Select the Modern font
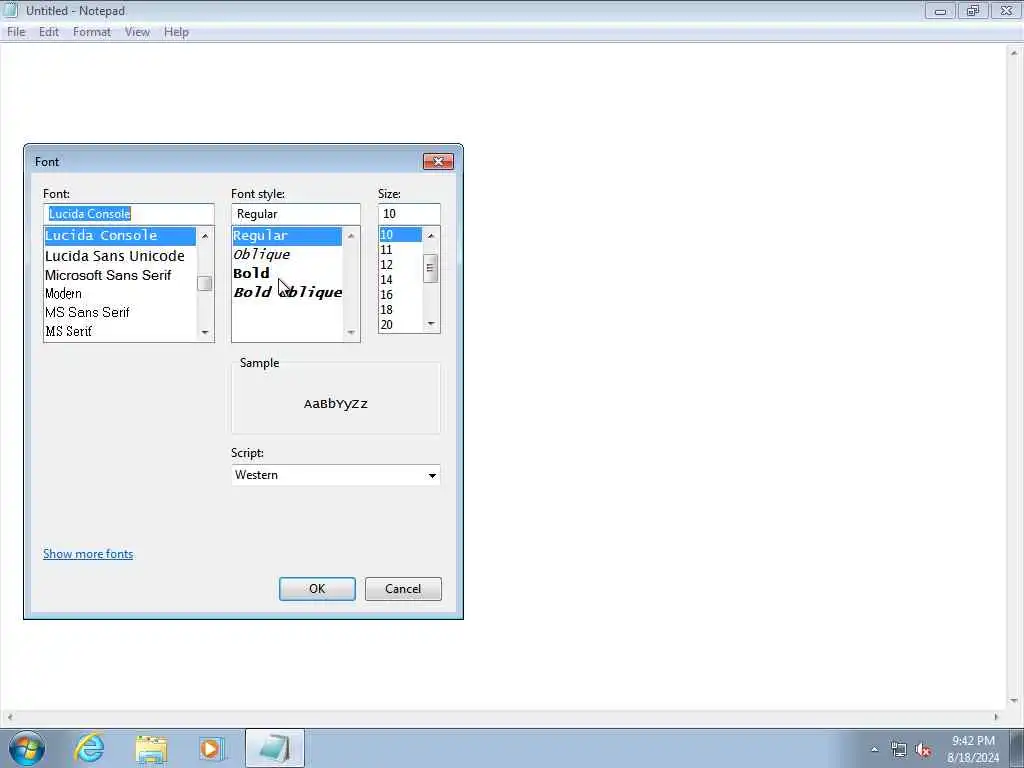Screen dimensions: 1024x768 120,294
